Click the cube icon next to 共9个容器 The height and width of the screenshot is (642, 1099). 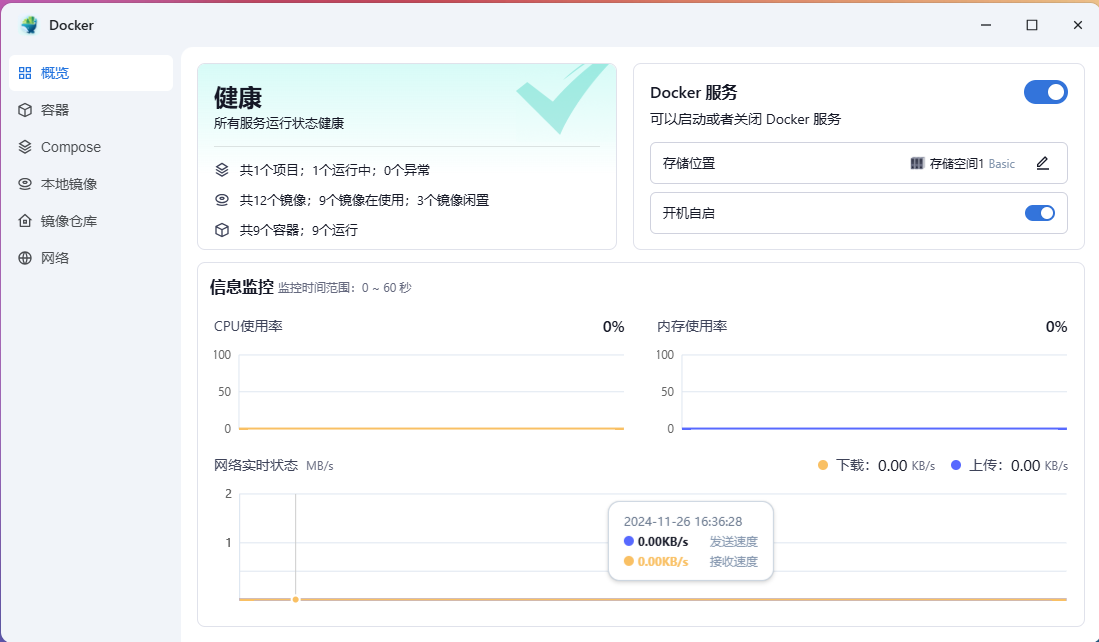pyautogui.click(x=222, y=230)
